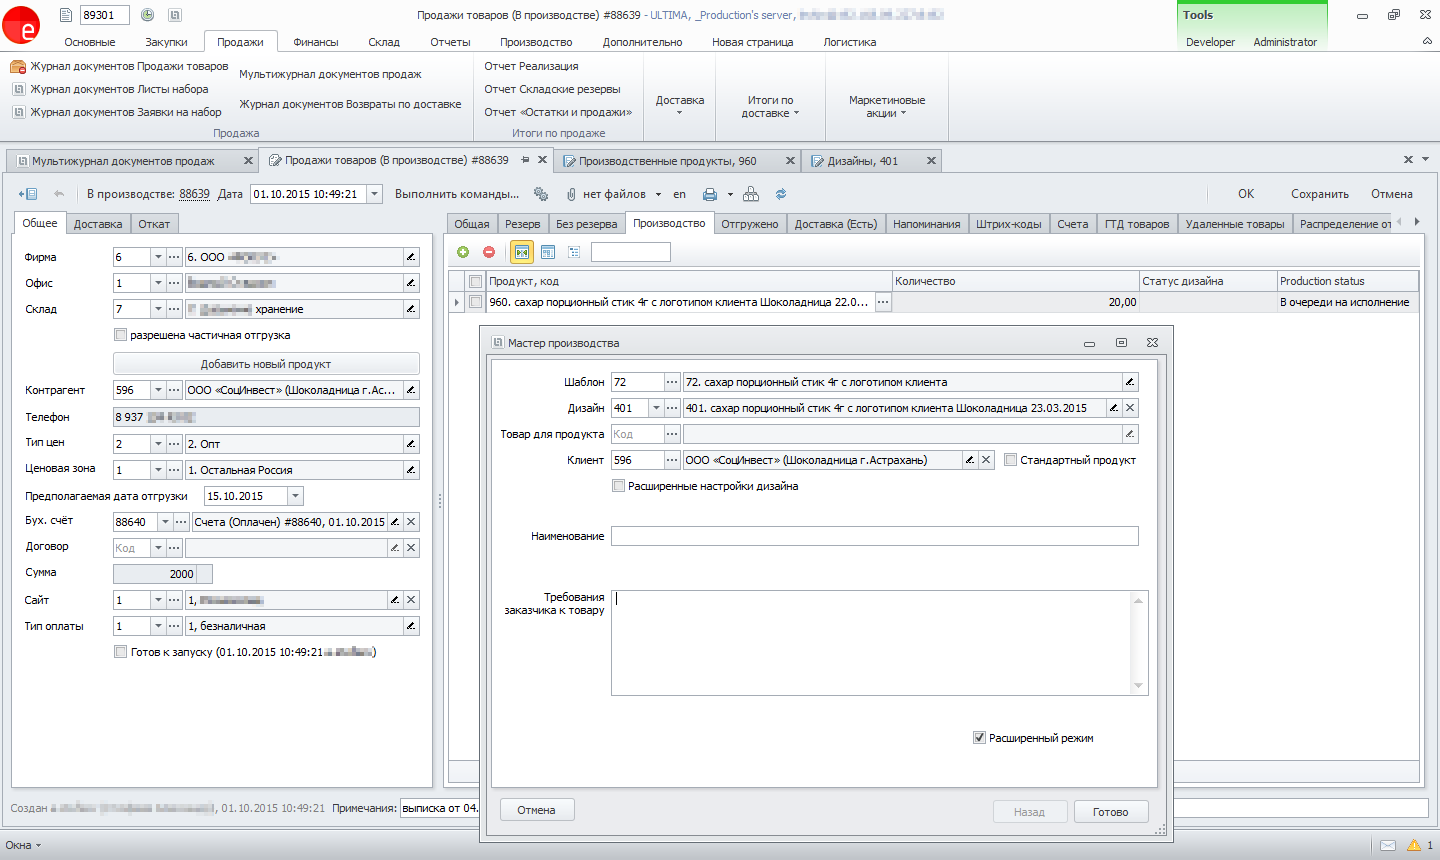Clear the Дизайн field with X icon
This screenshot has width=1440, height=860.
click(1130, 408)
